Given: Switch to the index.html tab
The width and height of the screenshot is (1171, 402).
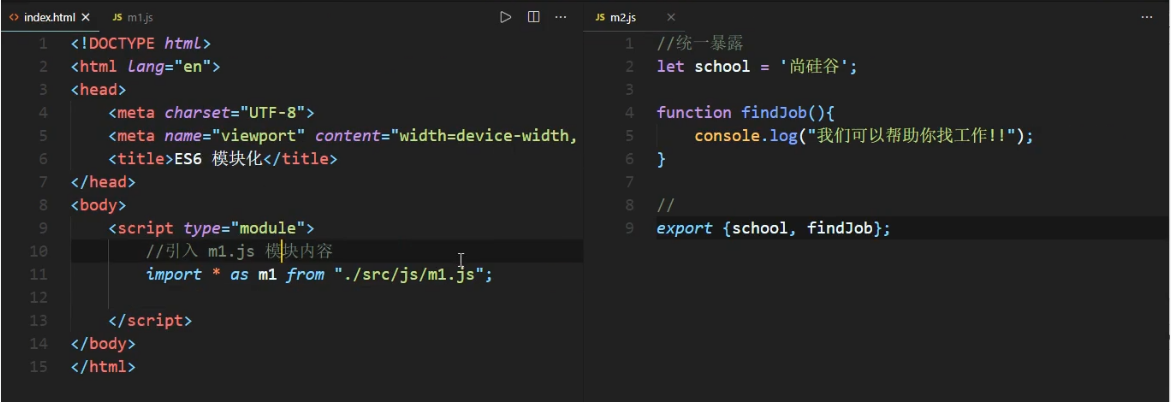Looking at the screenshot, I should 49,16.
